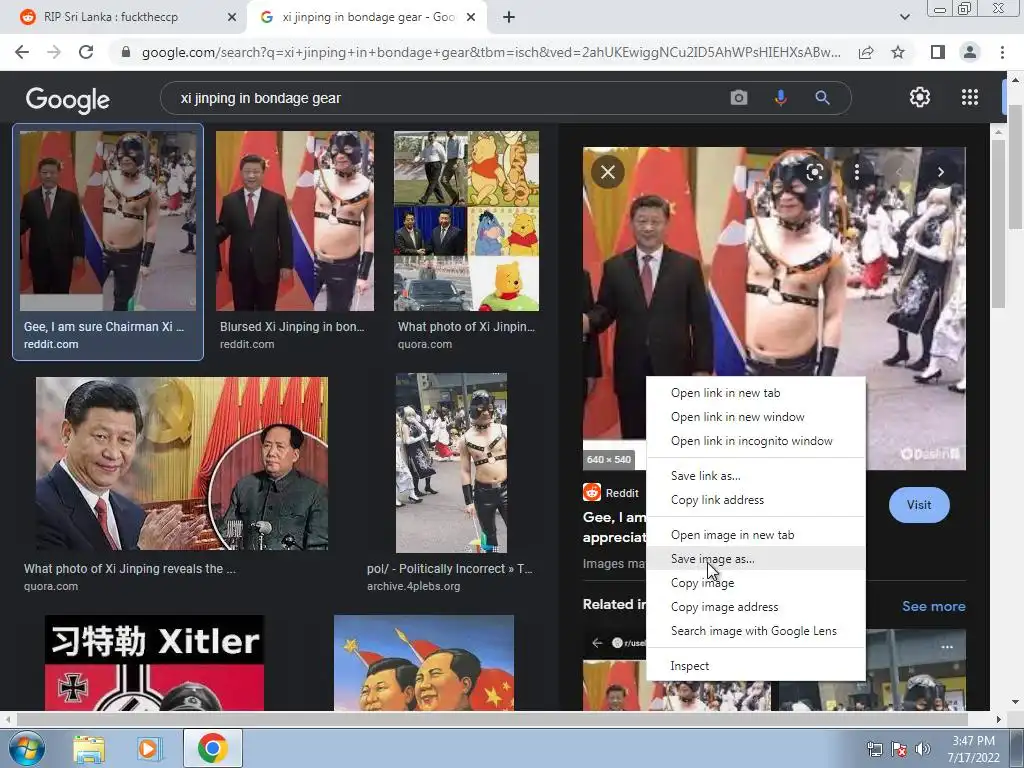The image size is (1024, 768).
Task: Open a new tab with plus button
Action: click(509, 18)
